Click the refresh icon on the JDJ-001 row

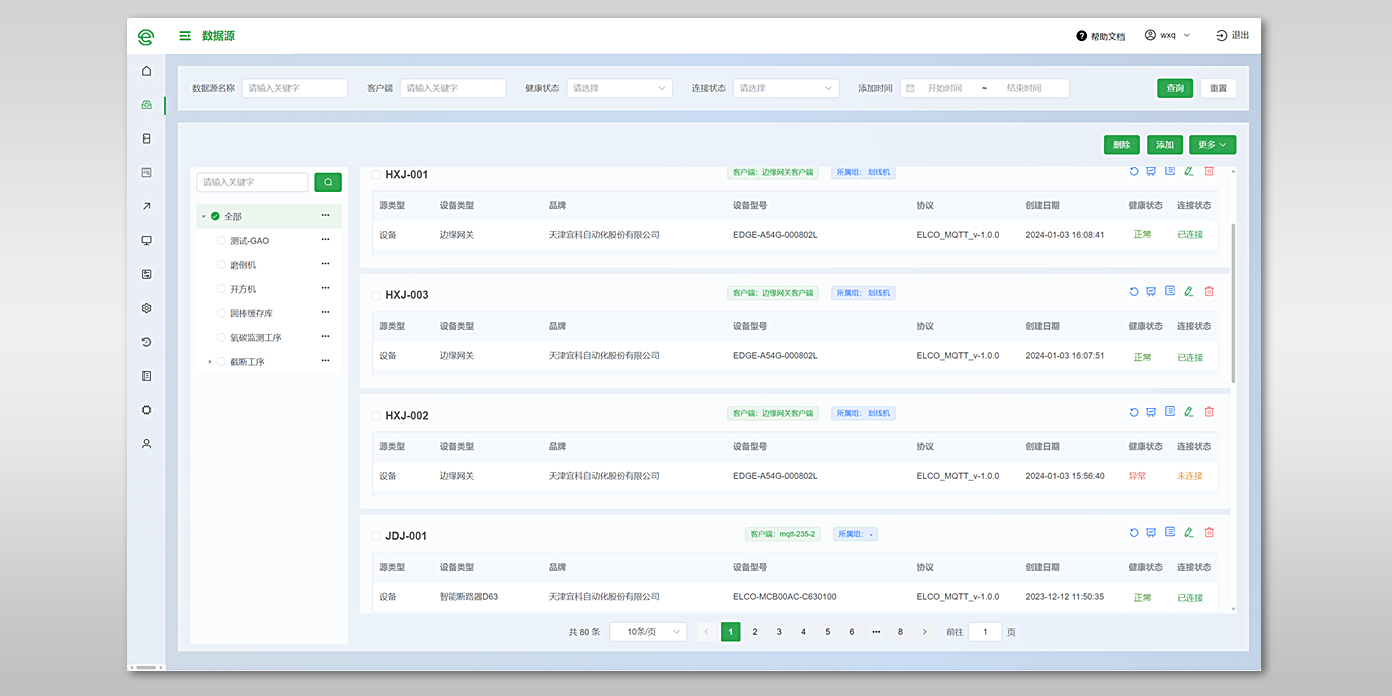[1134, 533]
